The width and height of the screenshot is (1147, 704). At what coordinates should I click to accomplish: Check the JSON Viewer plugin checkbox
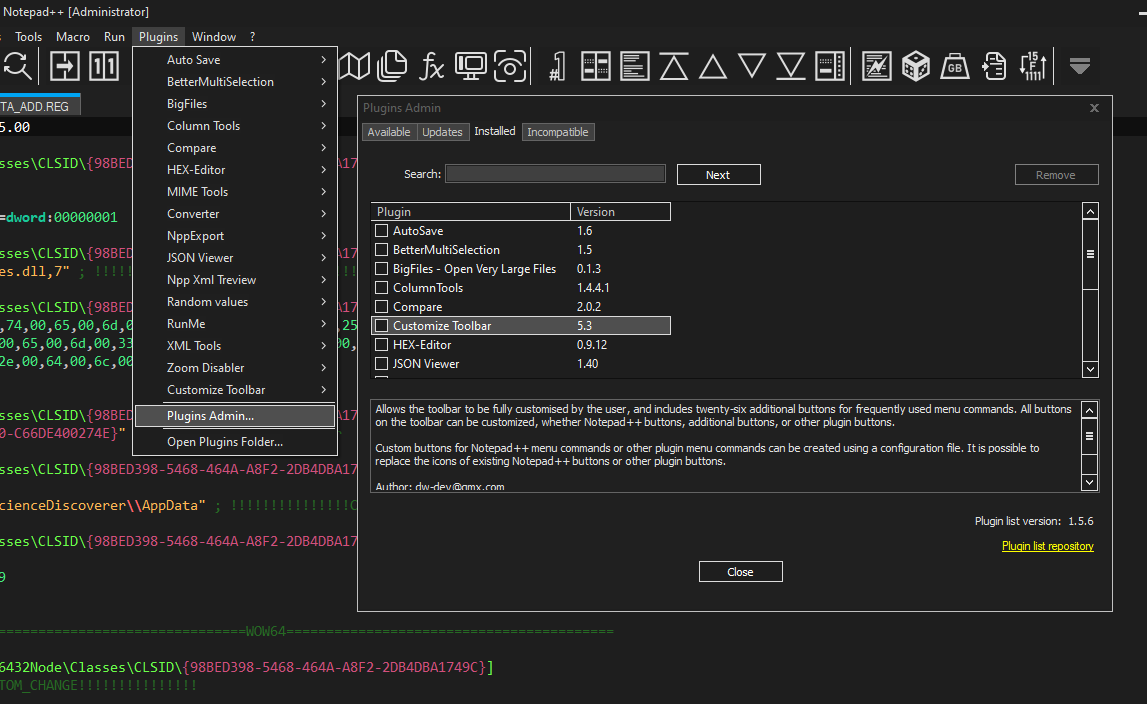pyautogui.click(x=381, y=364)
